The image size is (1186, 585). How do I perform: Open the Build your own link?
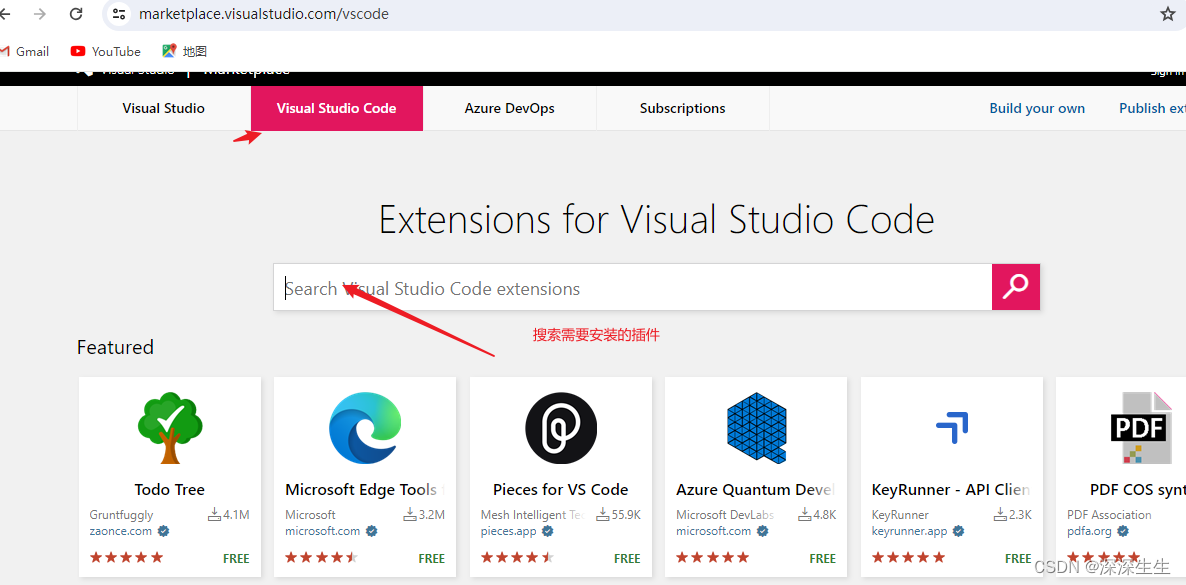[1037, 108]
